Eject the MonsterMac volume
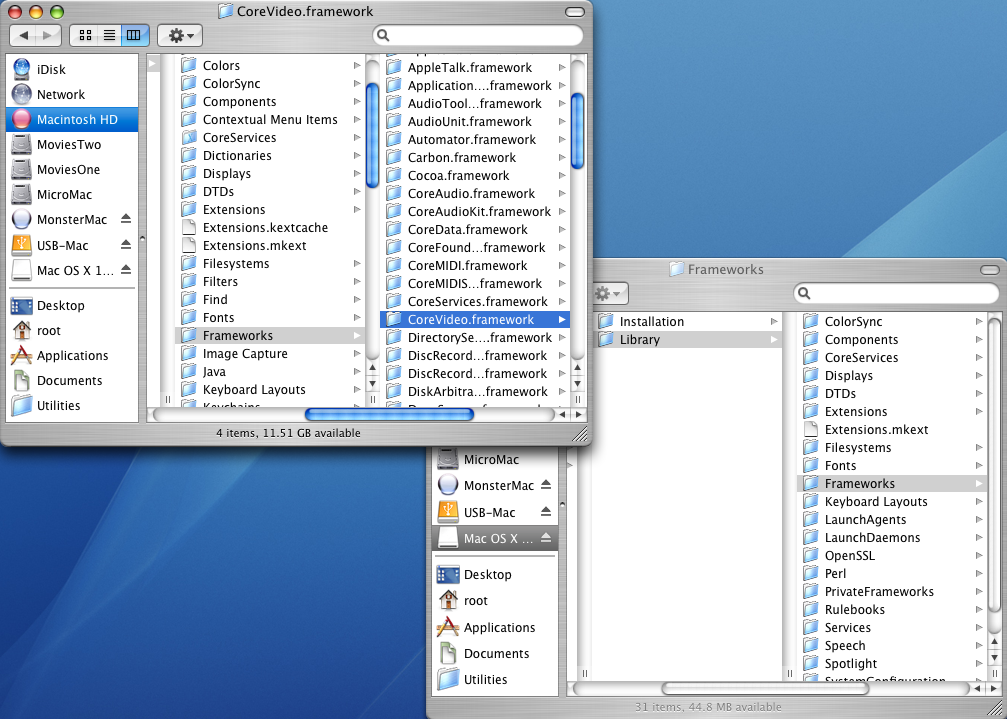Image resolution: width=1007 pixels, height=719 pixels. click(128, 219)
